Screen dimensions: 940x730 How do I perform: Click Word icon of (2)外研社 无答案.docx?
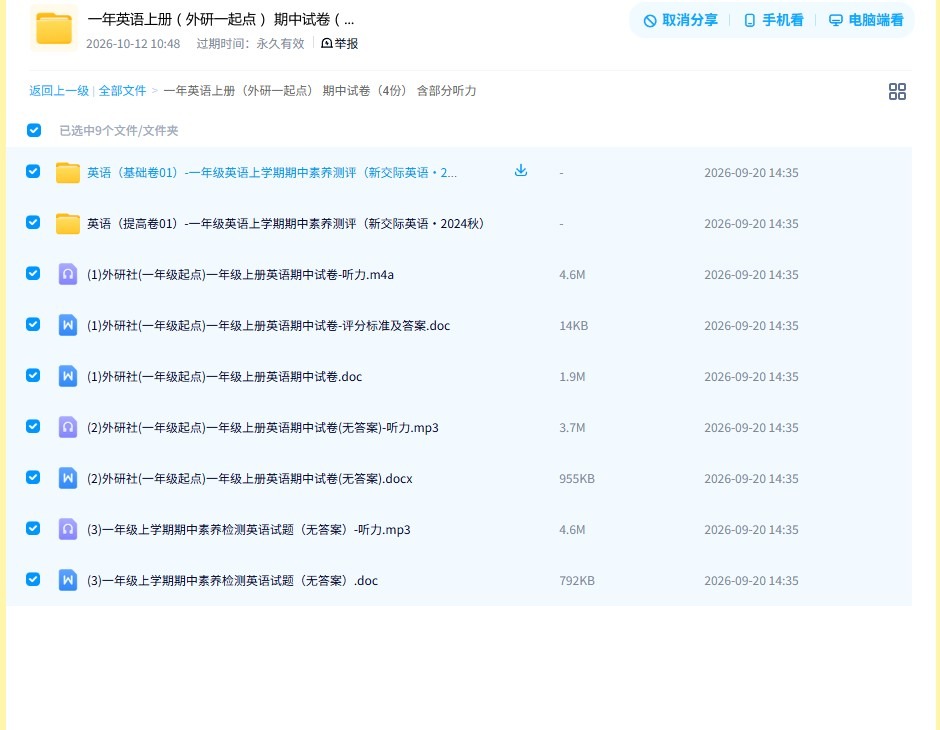(x=68, y=478)
